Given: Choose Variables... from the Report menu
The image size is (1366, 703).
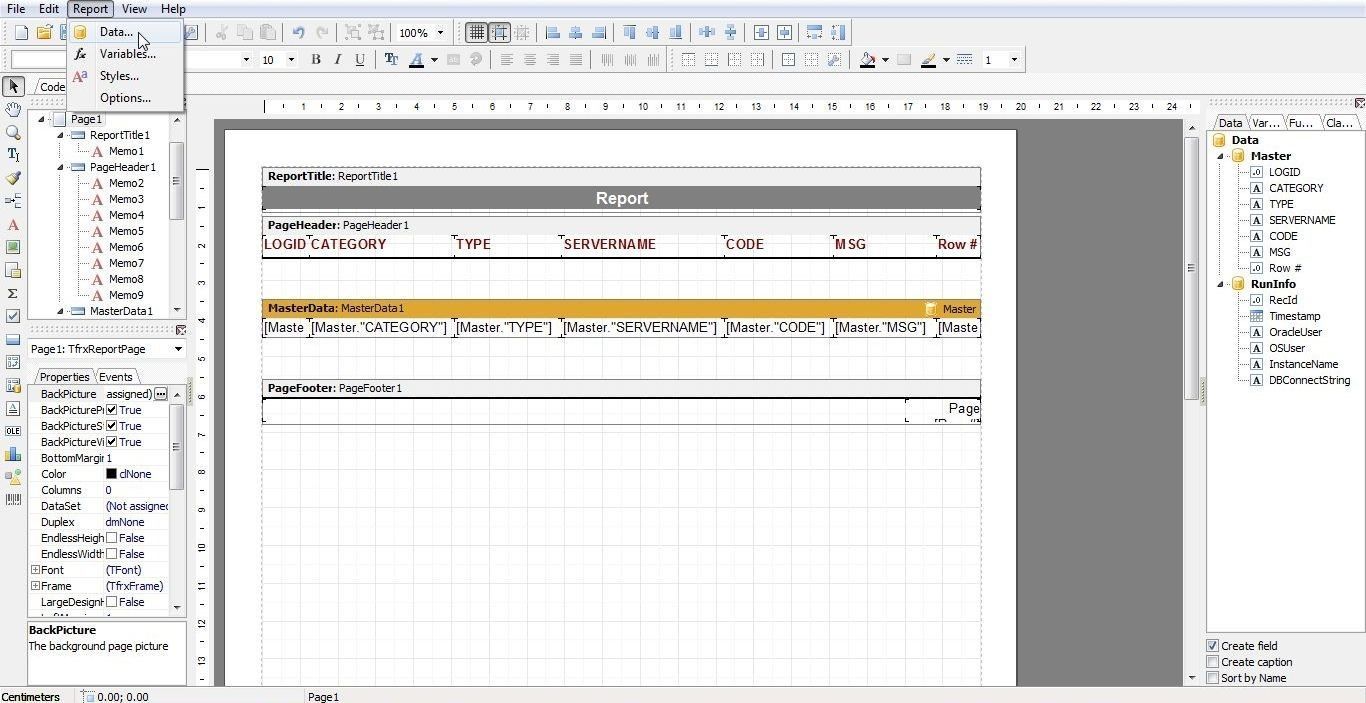Looking at the screenshot, I should tap(126, 54).
